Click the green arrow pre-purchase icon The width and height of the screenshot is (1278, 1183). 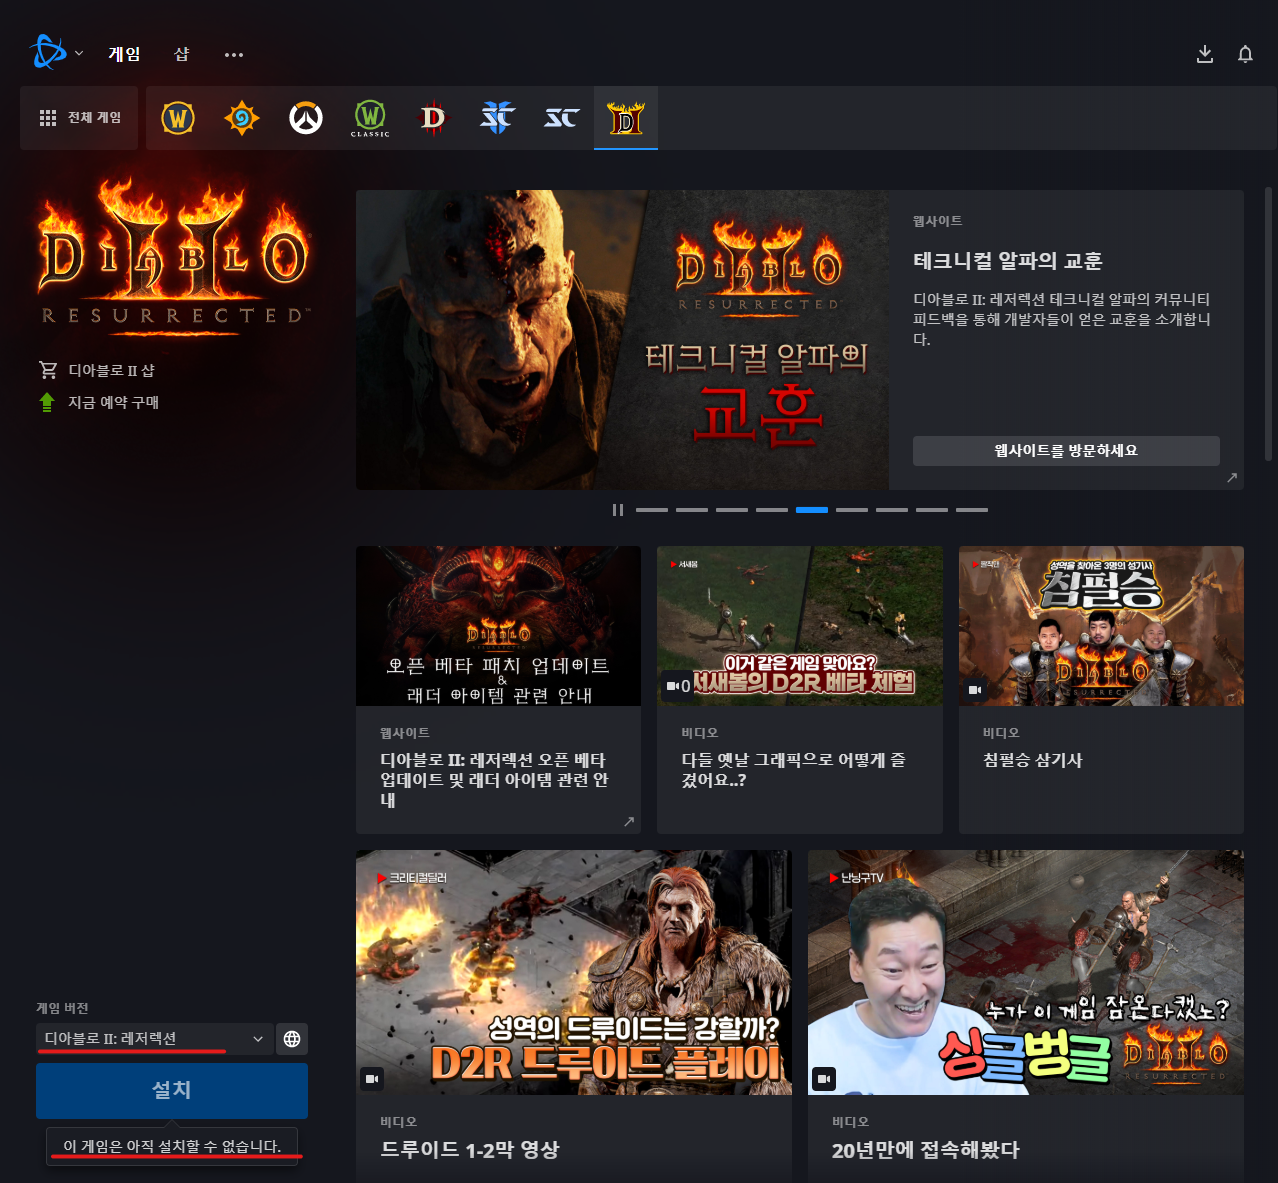point(47,402)
